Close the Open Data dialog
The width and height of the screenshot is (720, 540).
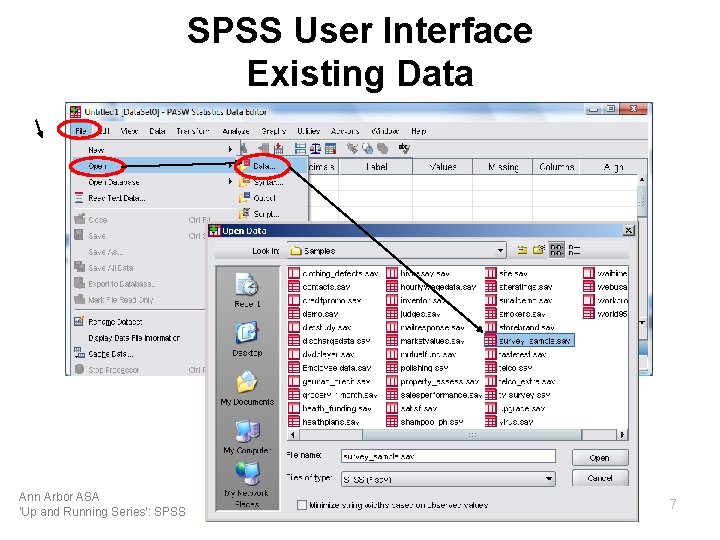coord(629,230)
